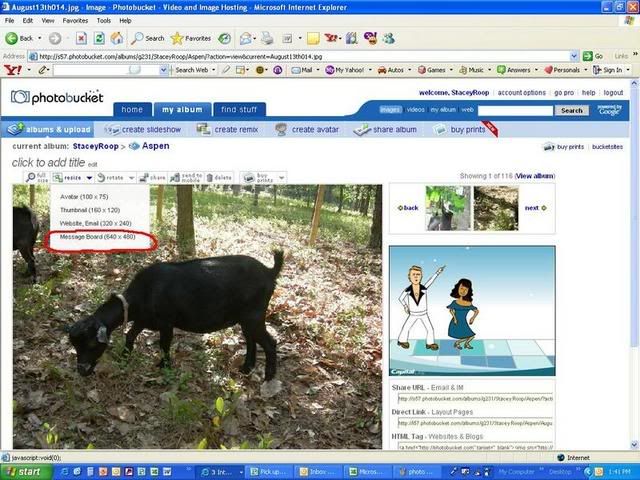
Task: Expand the buy prints tool dropdown
Action: [x=282, y=178]
